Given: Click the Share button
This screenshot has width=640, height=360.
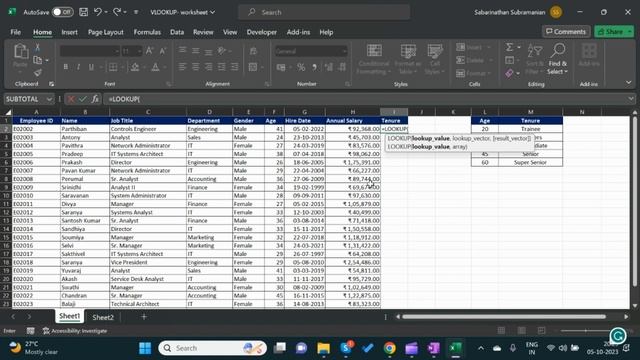Looking at the screenshot, I should pos(611,31).
